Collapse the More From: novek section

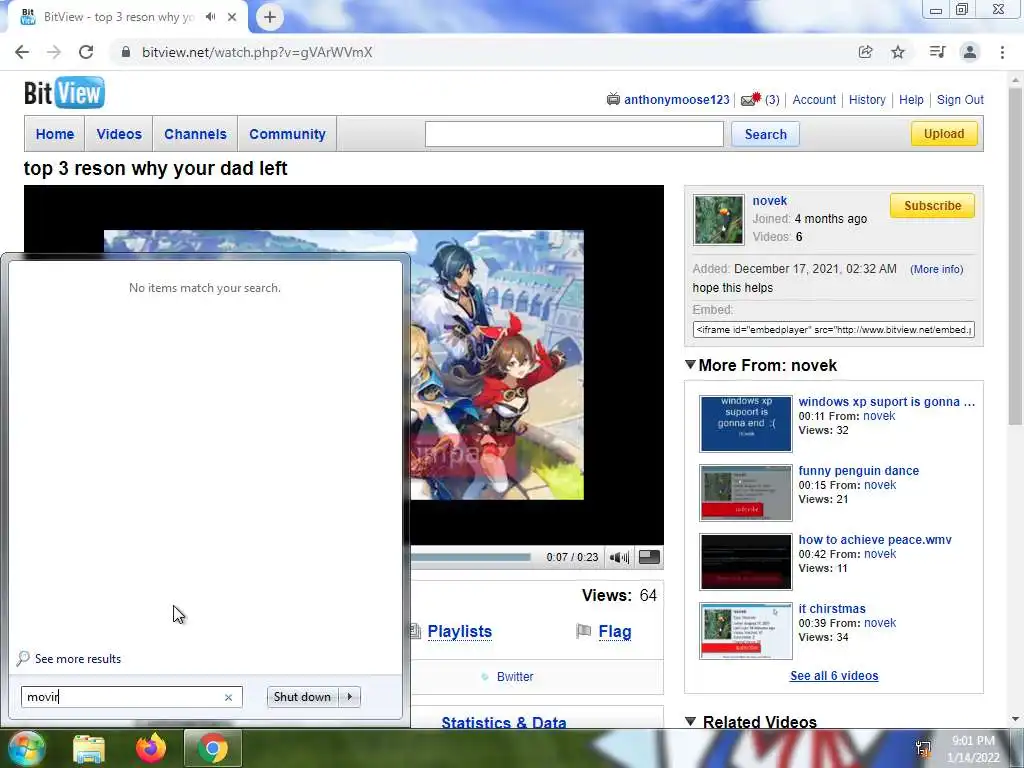coord(690,364)
